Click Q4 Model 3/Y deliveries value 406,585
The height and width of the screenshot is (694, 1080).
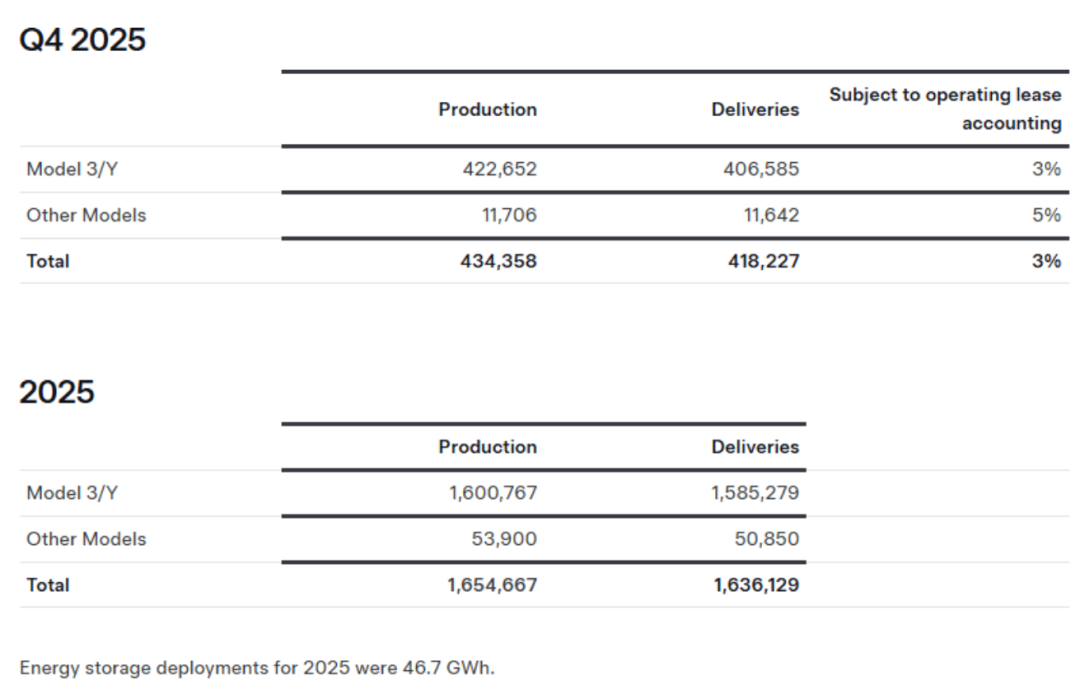(x=761, y=169)
